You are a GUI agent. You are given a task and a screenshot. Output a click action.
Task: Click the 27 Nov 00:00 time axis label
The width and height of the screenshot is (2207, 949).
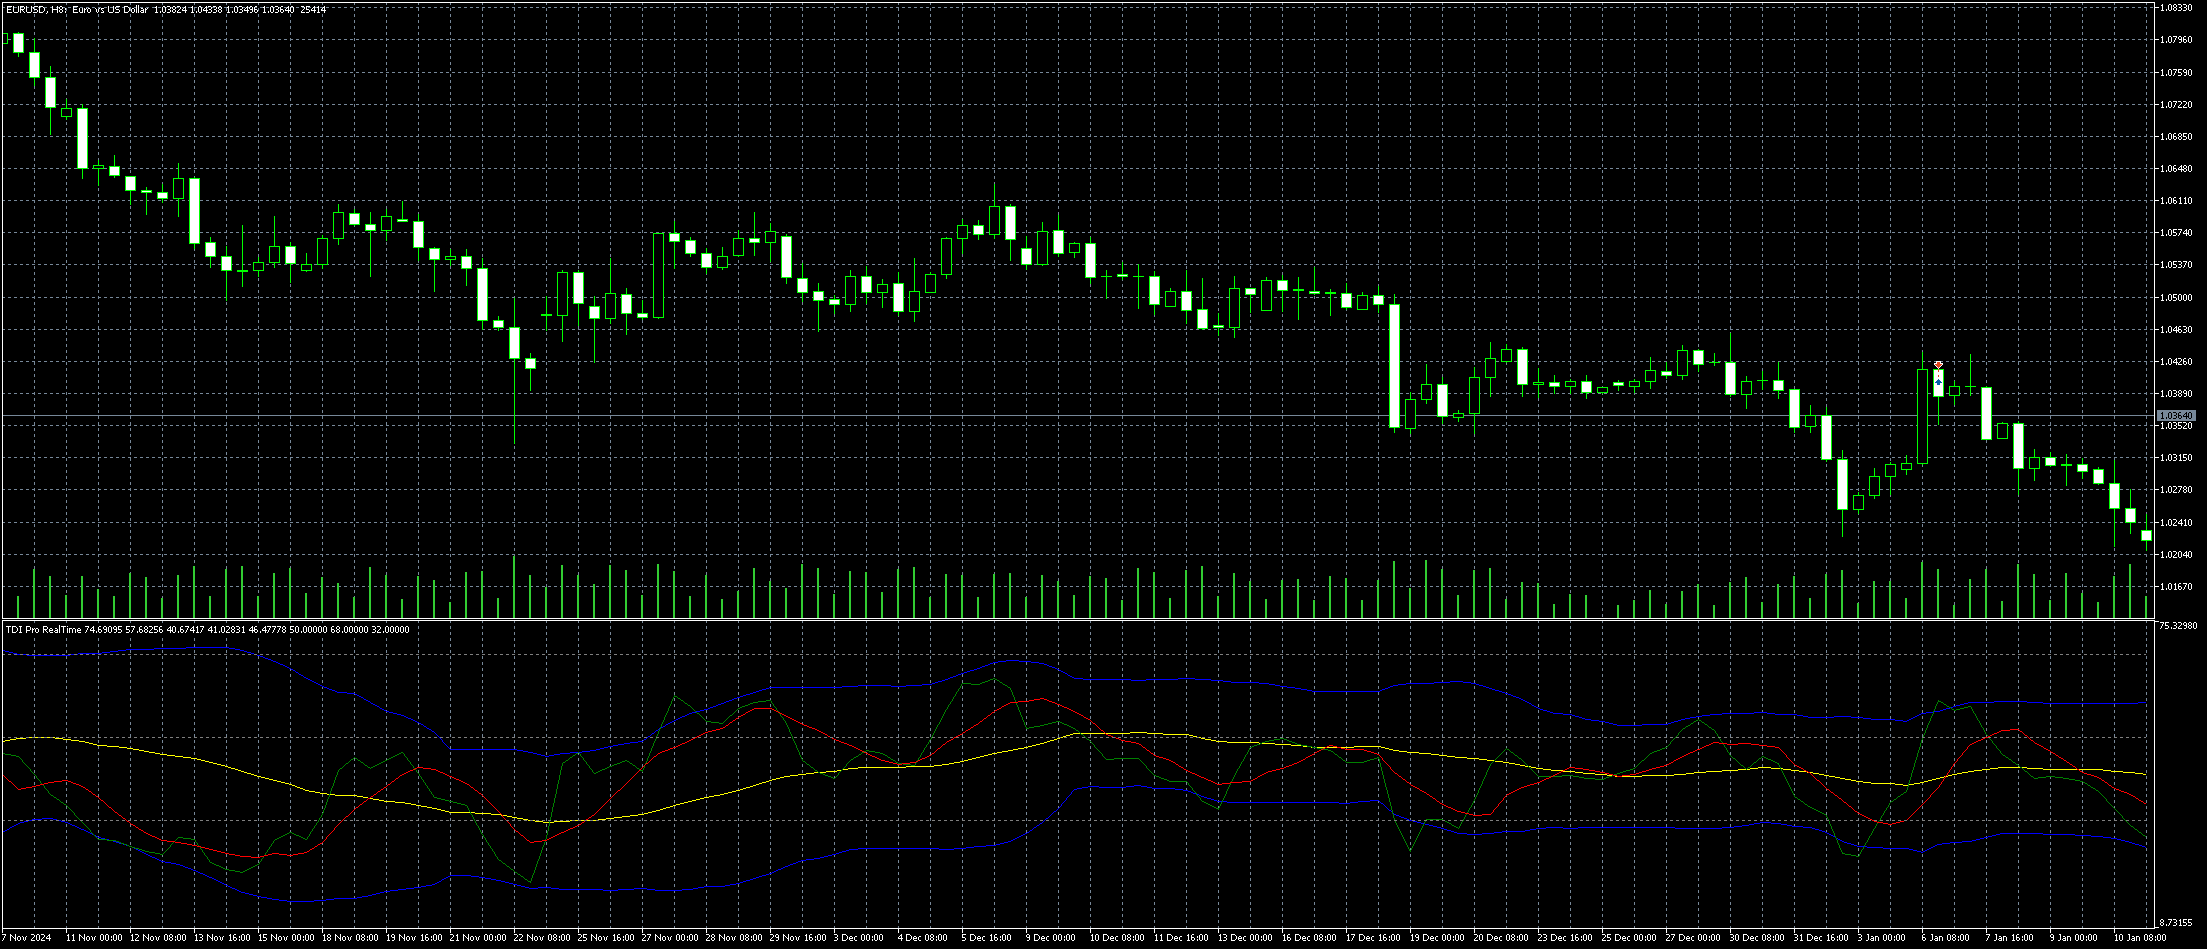click(x=670, y=938)
